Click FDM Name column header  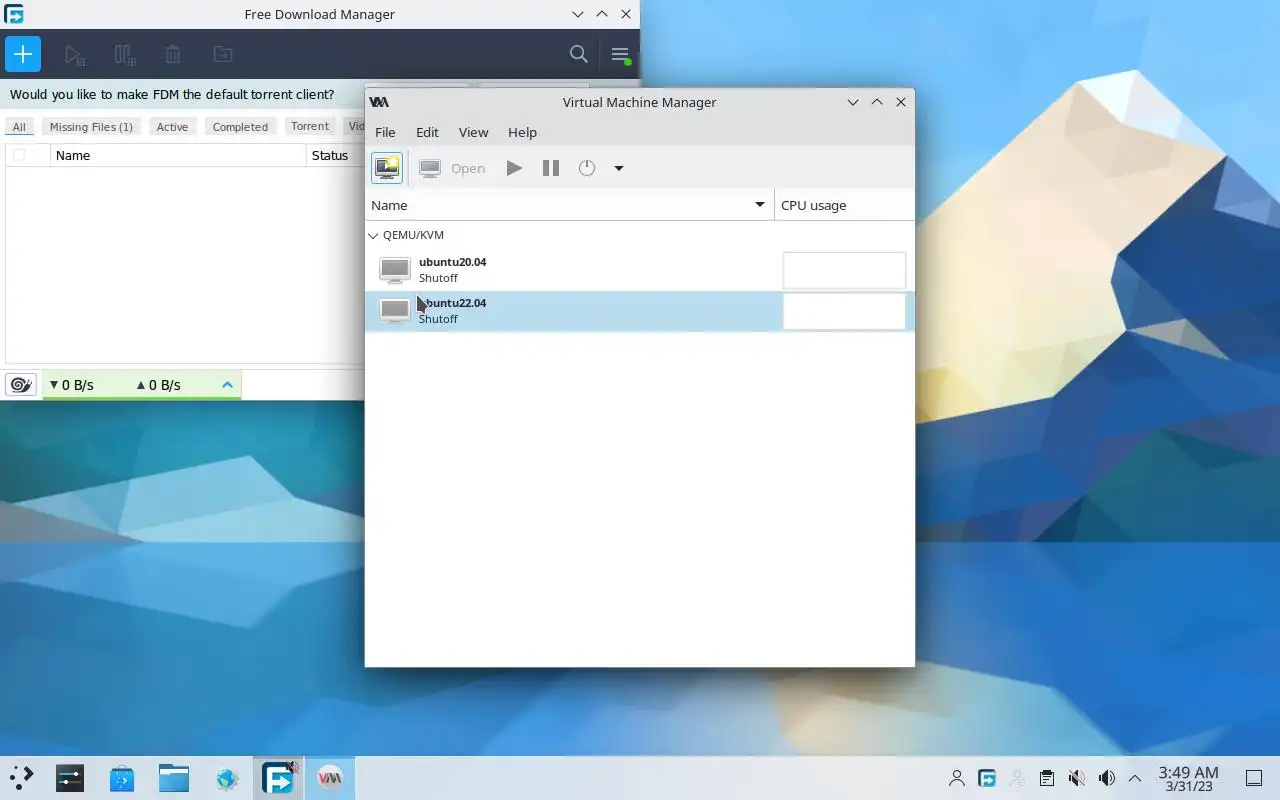tap(178, 155)
